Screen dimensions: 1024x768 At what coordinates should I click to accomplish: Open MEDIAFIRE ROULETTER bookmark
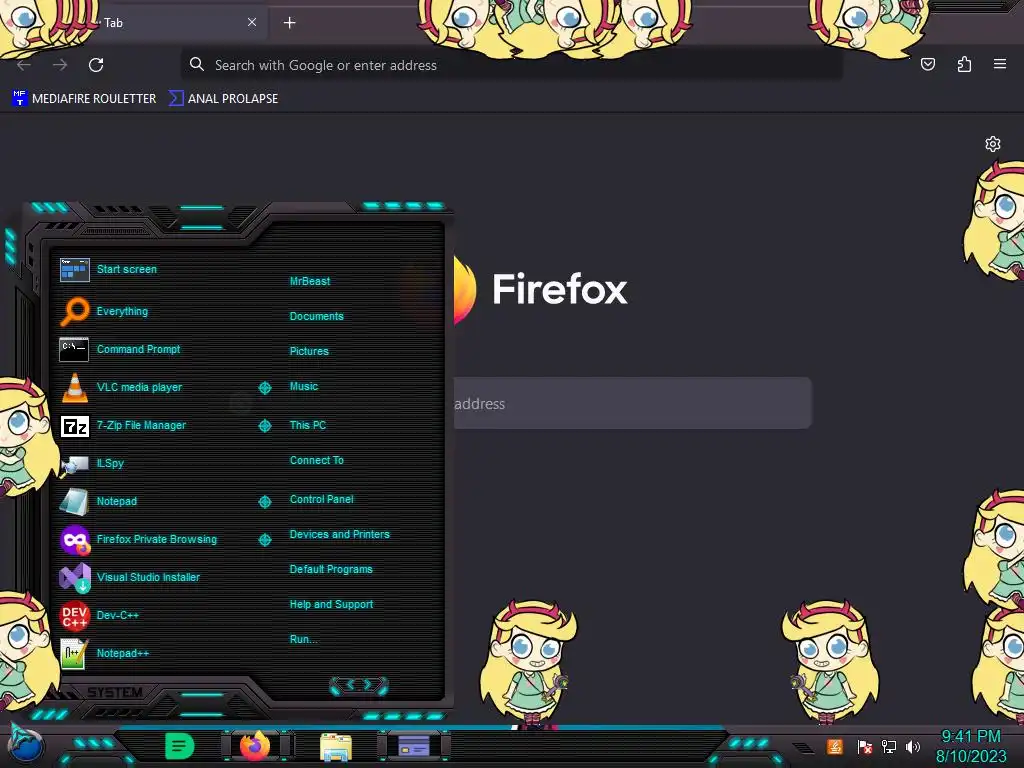tap(84, 99)
